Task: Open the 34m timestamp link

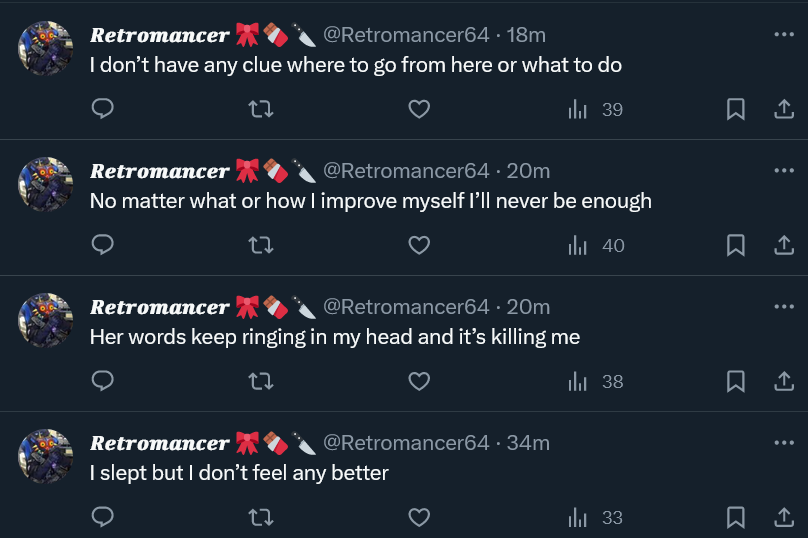Action: 528,443
